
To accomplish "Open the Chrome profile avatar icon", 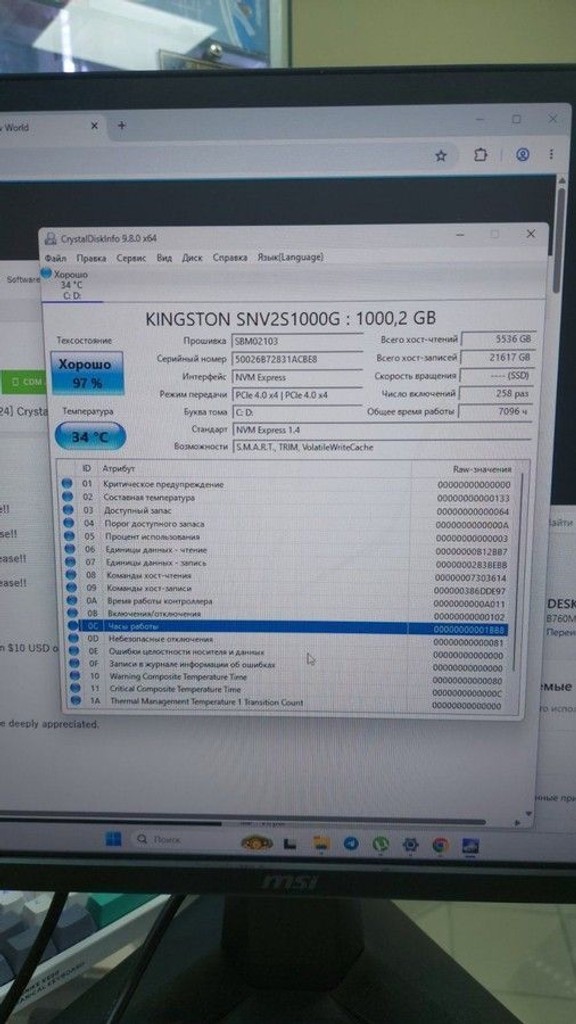I will 522,155.
